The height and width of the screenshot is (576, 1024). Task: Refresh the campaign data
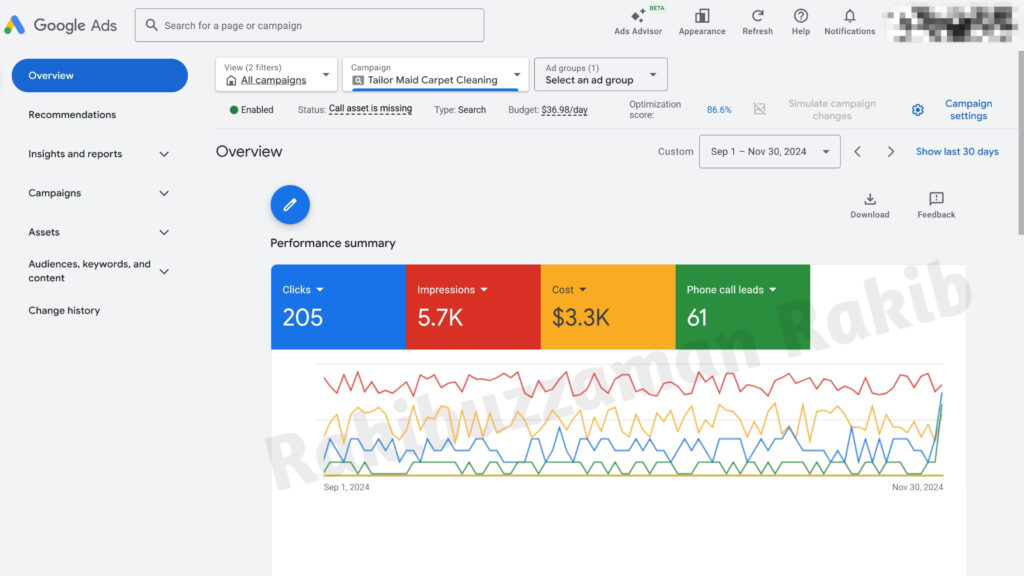(x=757, y=22)
